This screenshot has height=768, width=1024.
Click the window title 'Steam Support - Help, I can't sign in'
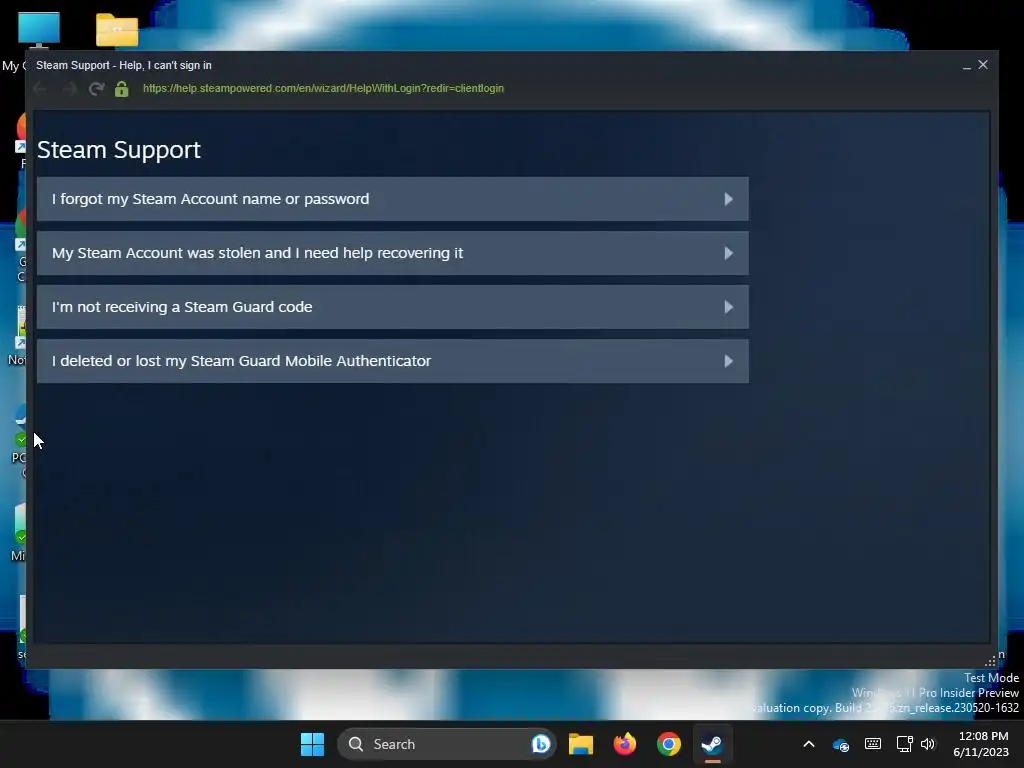123,65
